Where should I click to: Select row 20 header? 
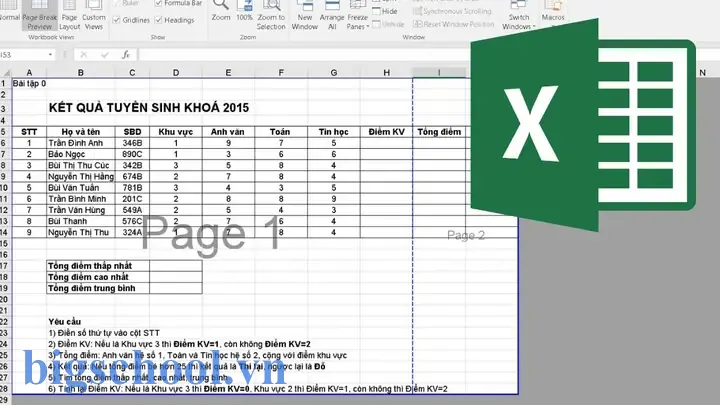(5, 299)
